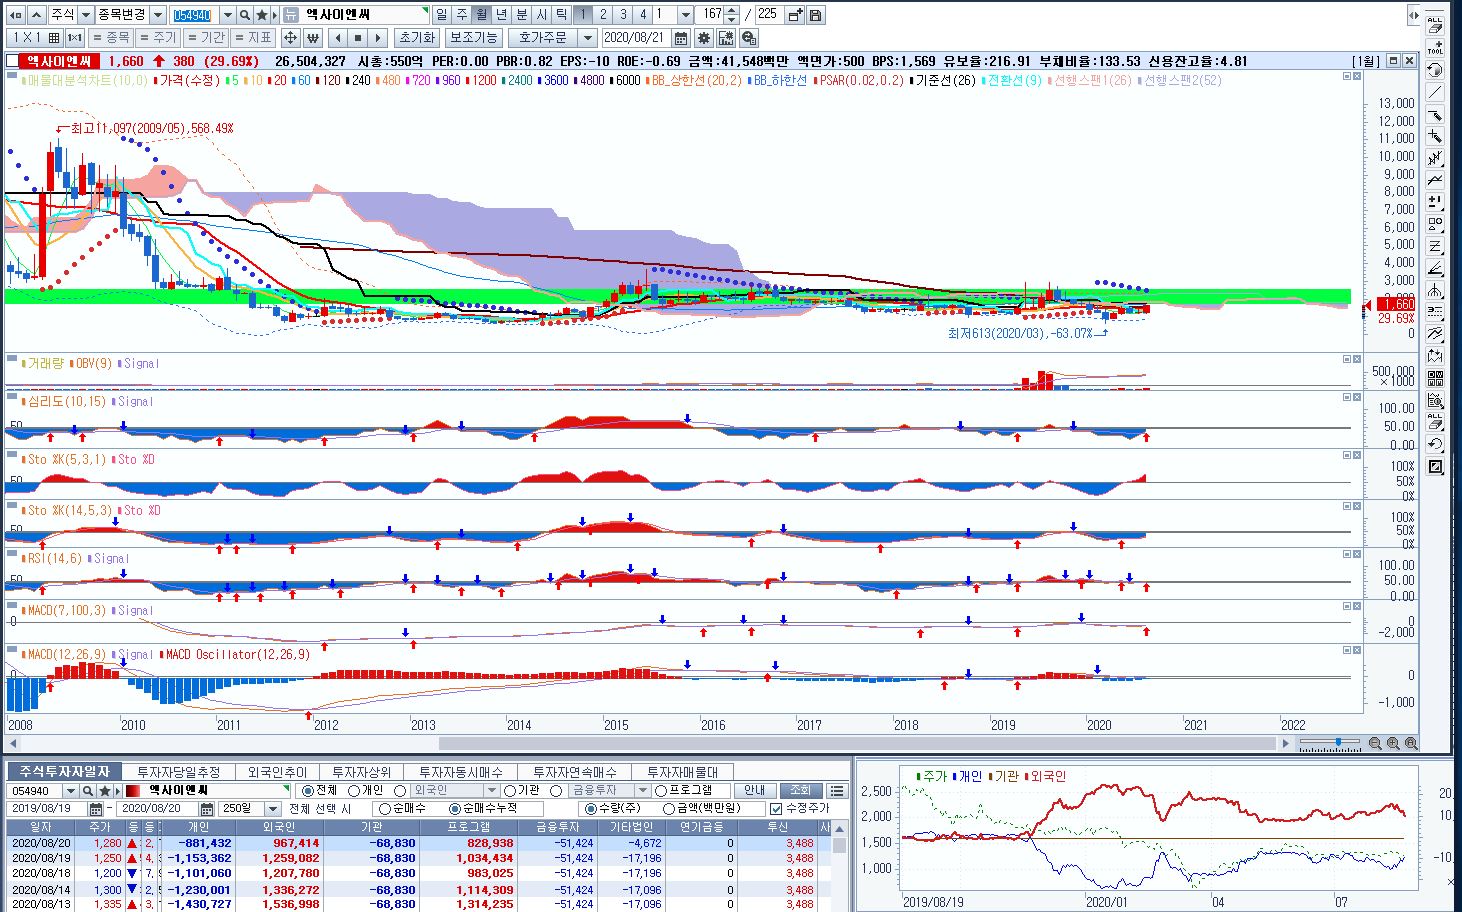Click the 조회 query button

coord(800,791)
